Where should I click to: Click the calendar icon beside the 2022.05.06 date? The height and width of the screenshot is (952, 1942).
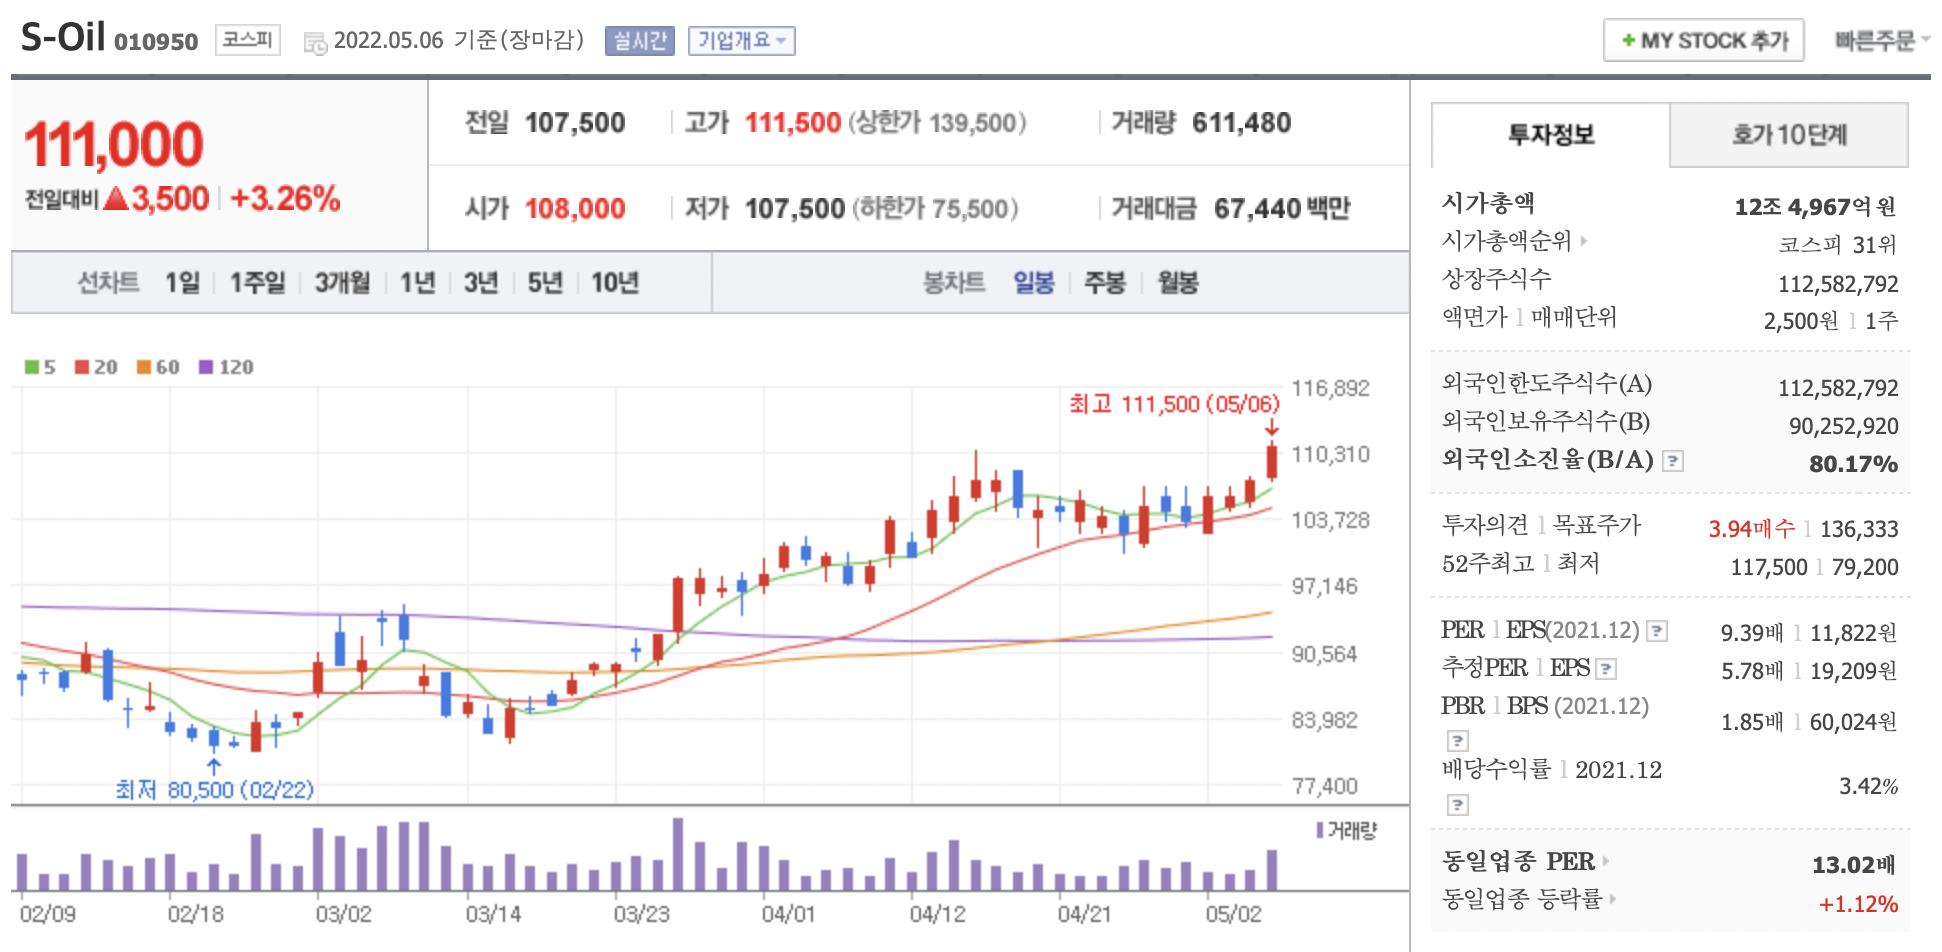(x=315, y=43)
